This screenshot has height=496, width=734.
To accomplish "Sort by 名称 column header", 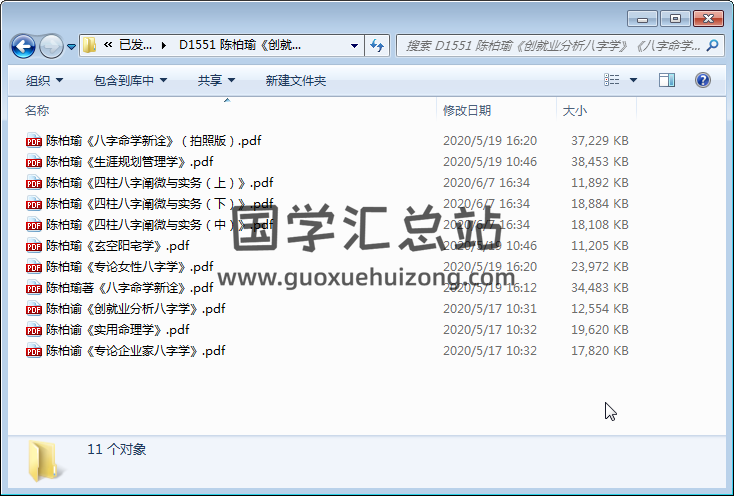I will [37, 110].
